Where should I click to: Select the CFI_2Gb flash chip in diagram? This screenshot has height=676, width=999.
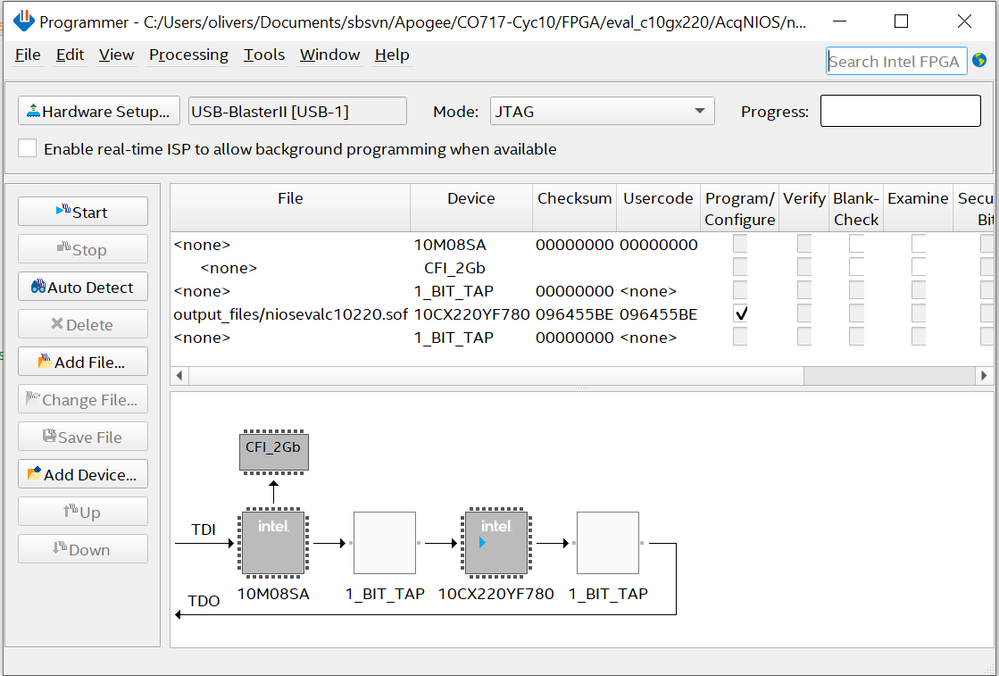[274, 452]
